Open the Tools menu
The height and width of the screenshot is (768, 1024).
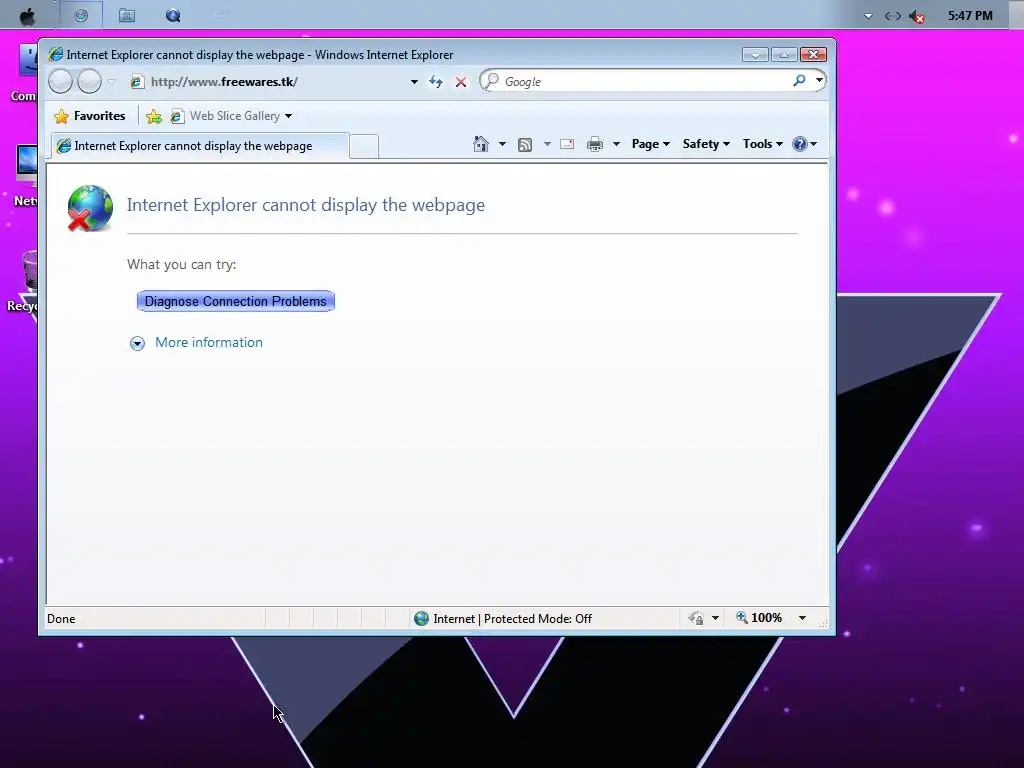[x=762, y=144]
